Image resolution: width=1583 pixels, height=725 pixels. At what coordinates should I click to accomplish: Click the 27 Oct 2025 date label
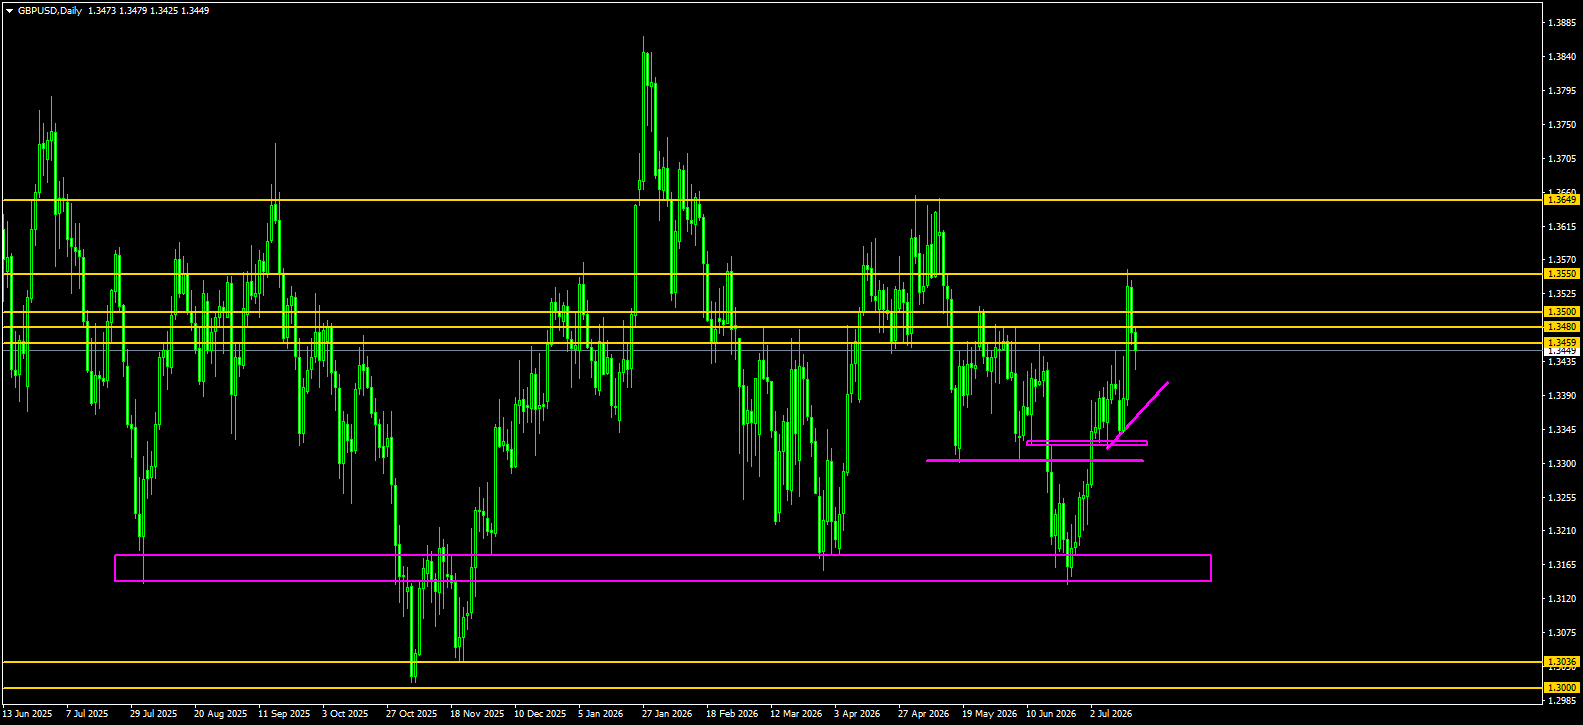412,714
